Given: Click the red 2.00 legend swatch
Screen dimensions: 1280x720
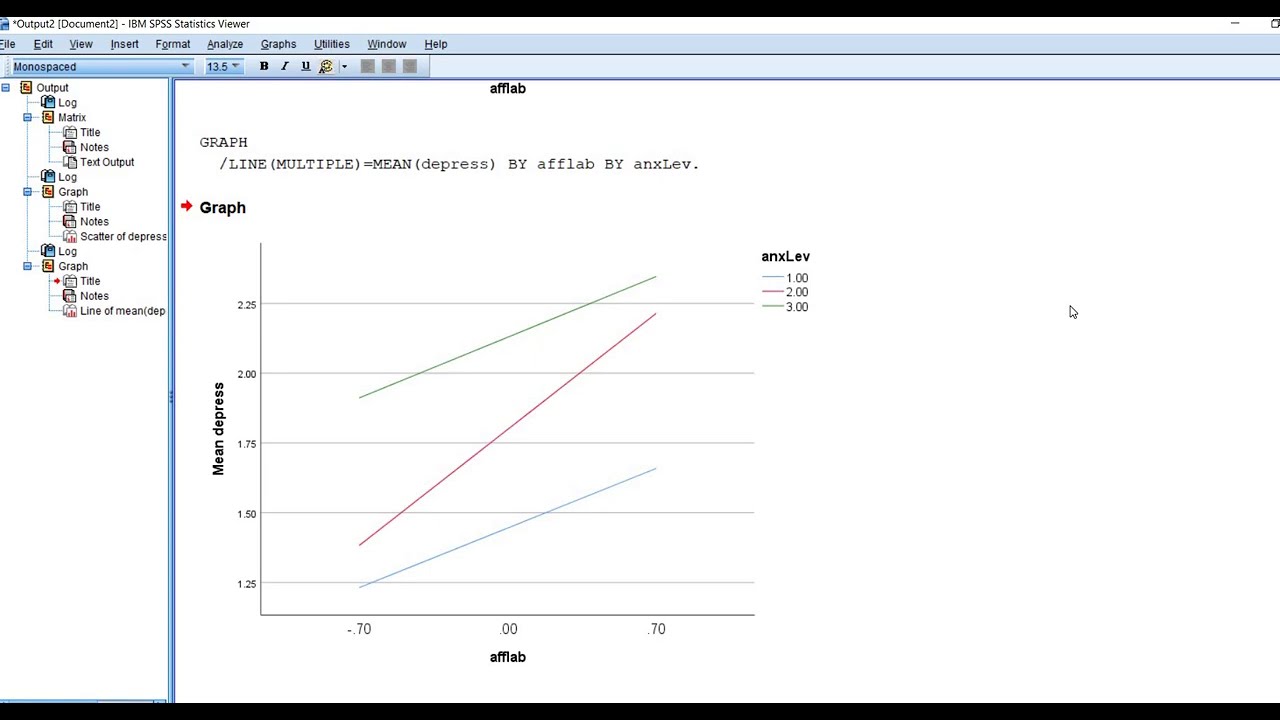Looking at the screenshot, I should click(772, 292).
